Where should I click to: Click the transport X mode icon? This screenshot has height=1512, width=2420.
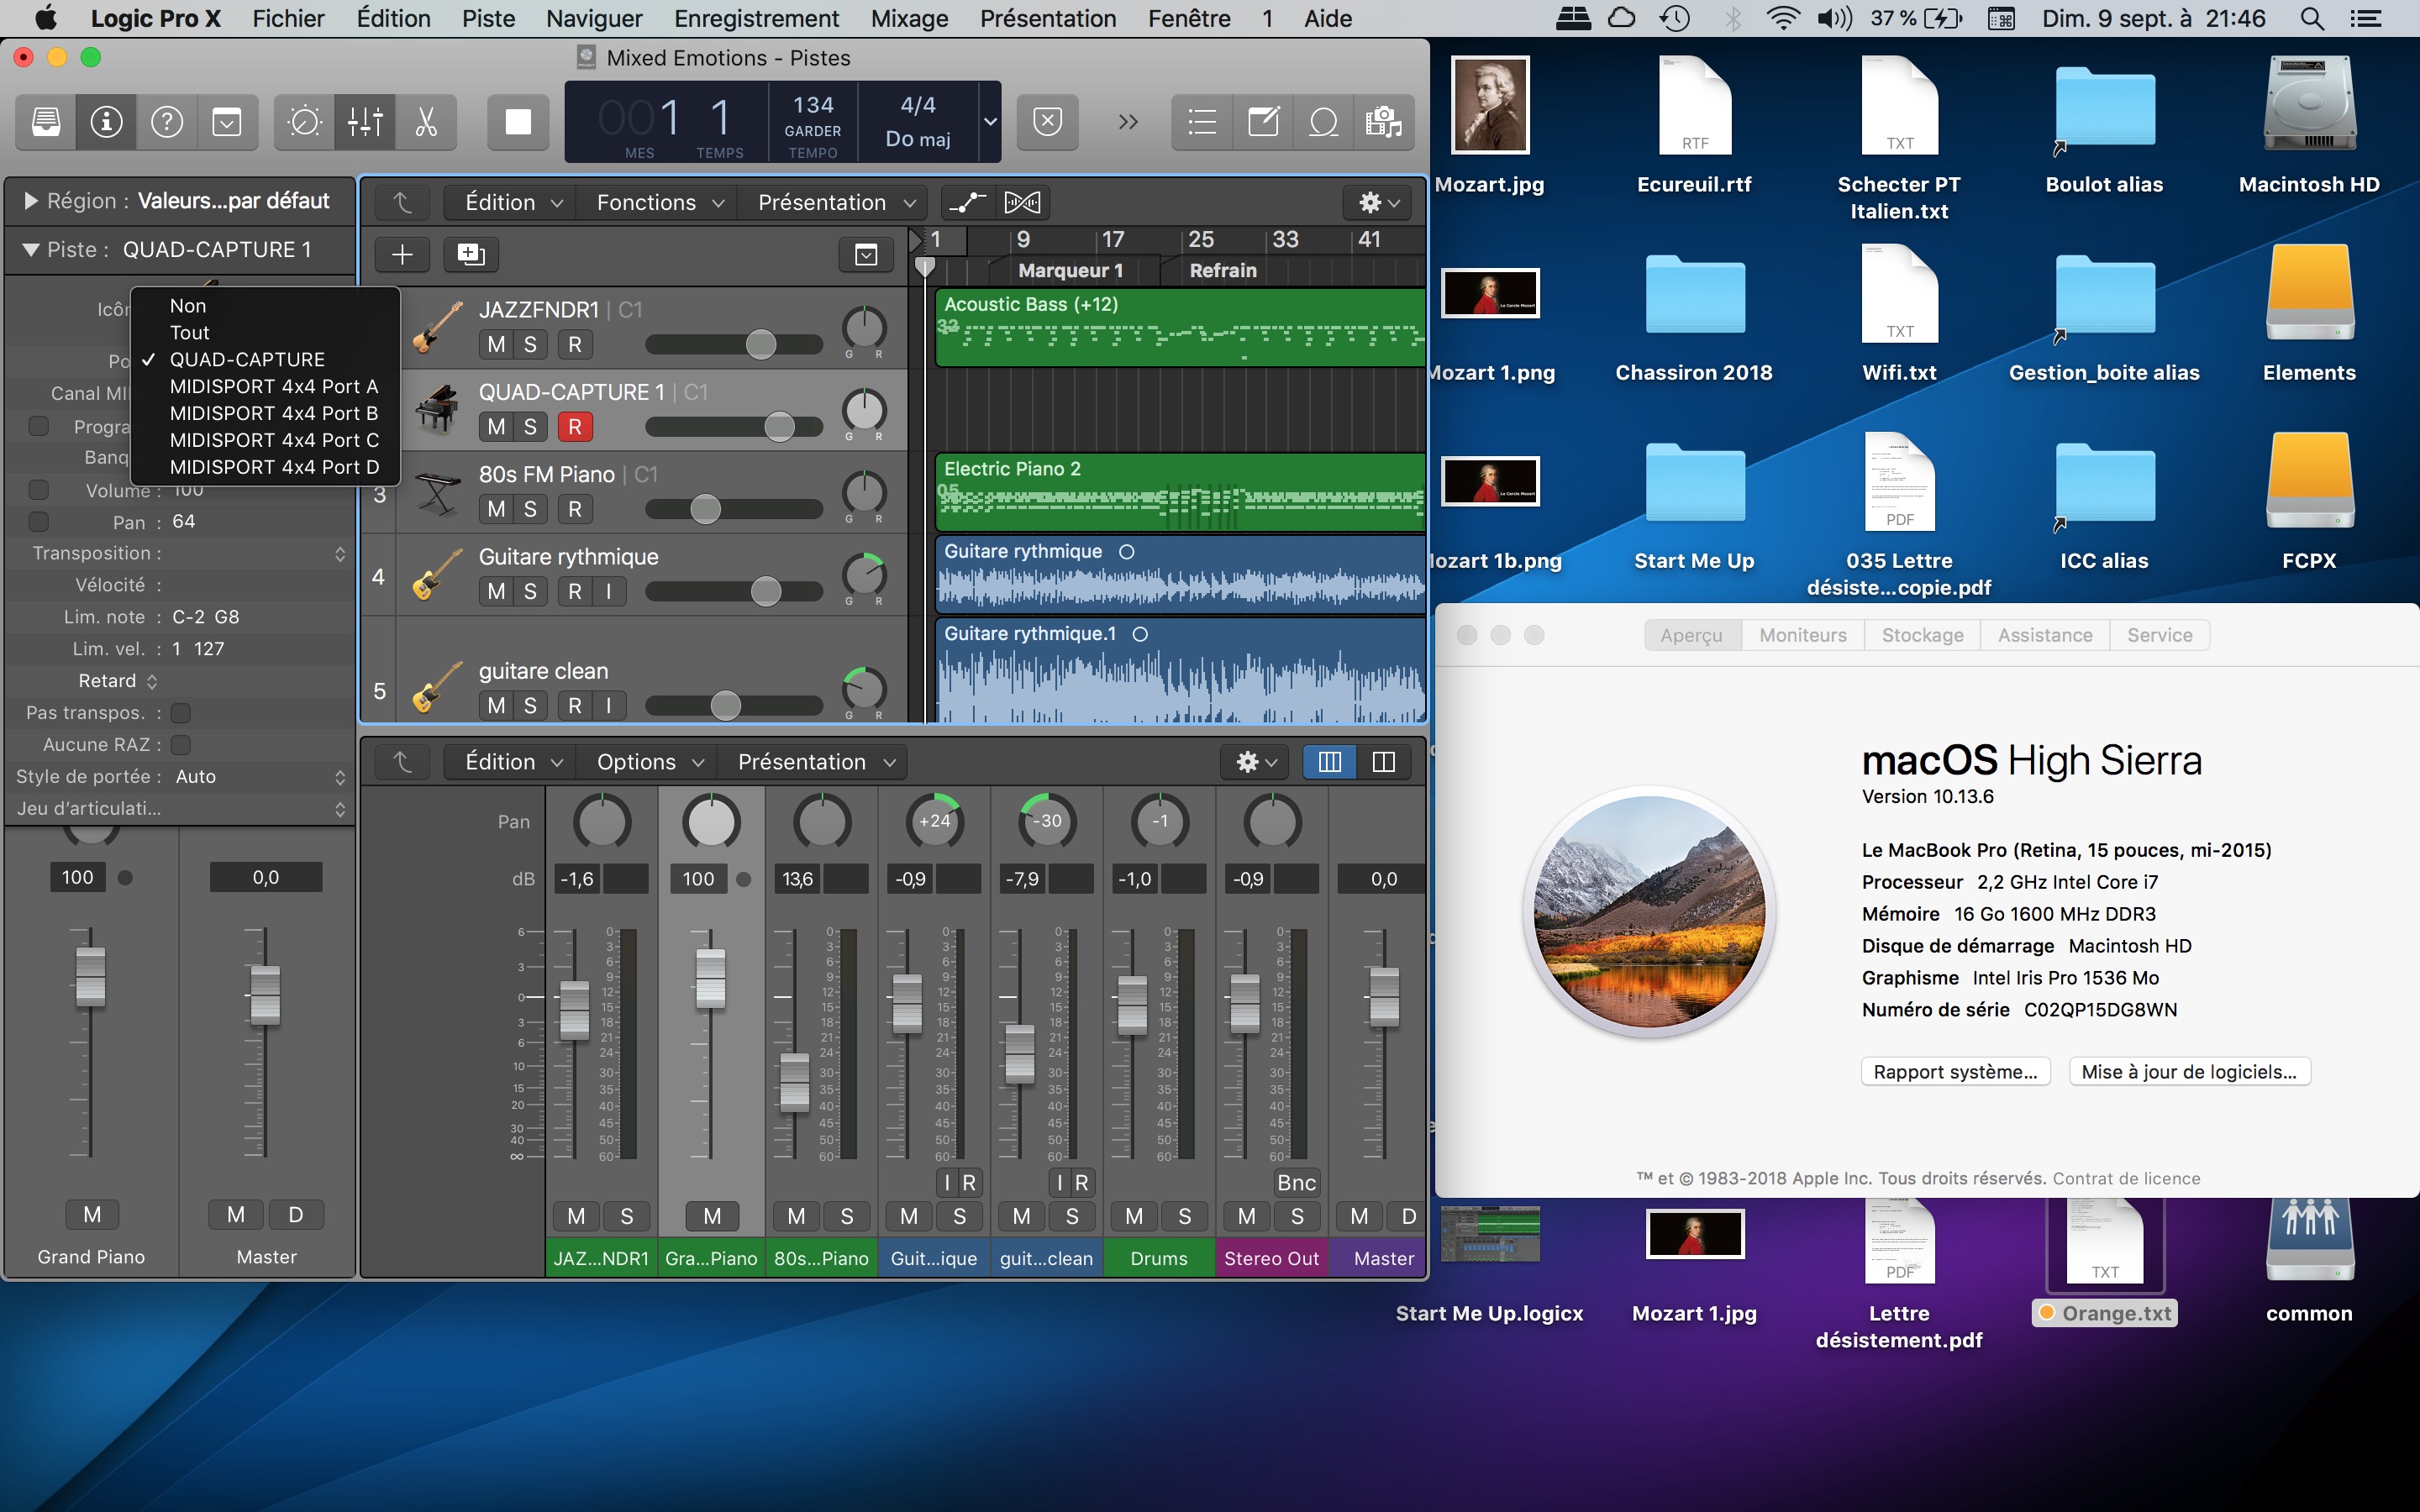[1047, 122]
